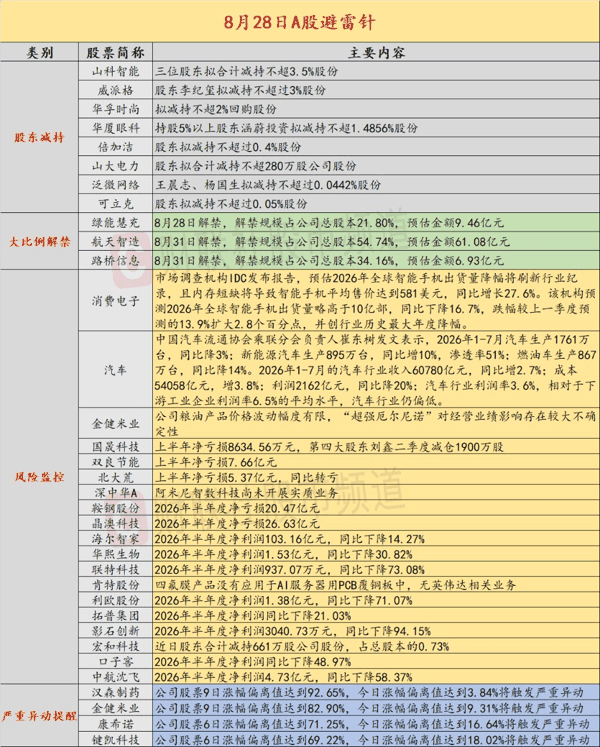Click '股东拟减持不超过0.05%股份'
The width and height of the screenshot is (600, 747).
pyautogui.click(x=231, y=204)
